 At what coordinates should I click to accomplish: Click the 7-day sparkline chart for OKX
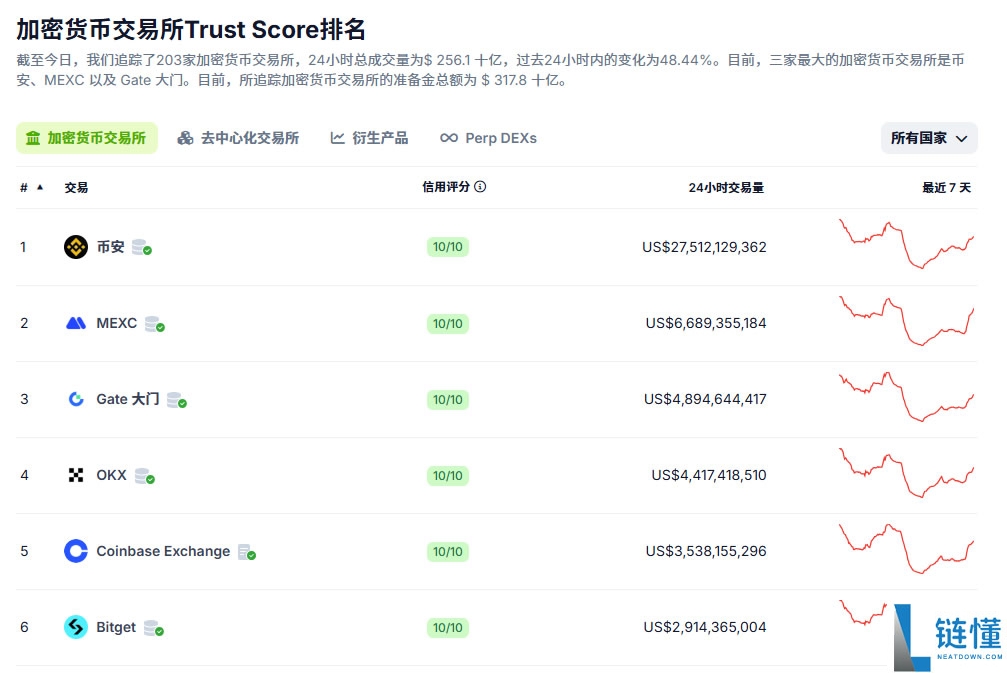906,473
